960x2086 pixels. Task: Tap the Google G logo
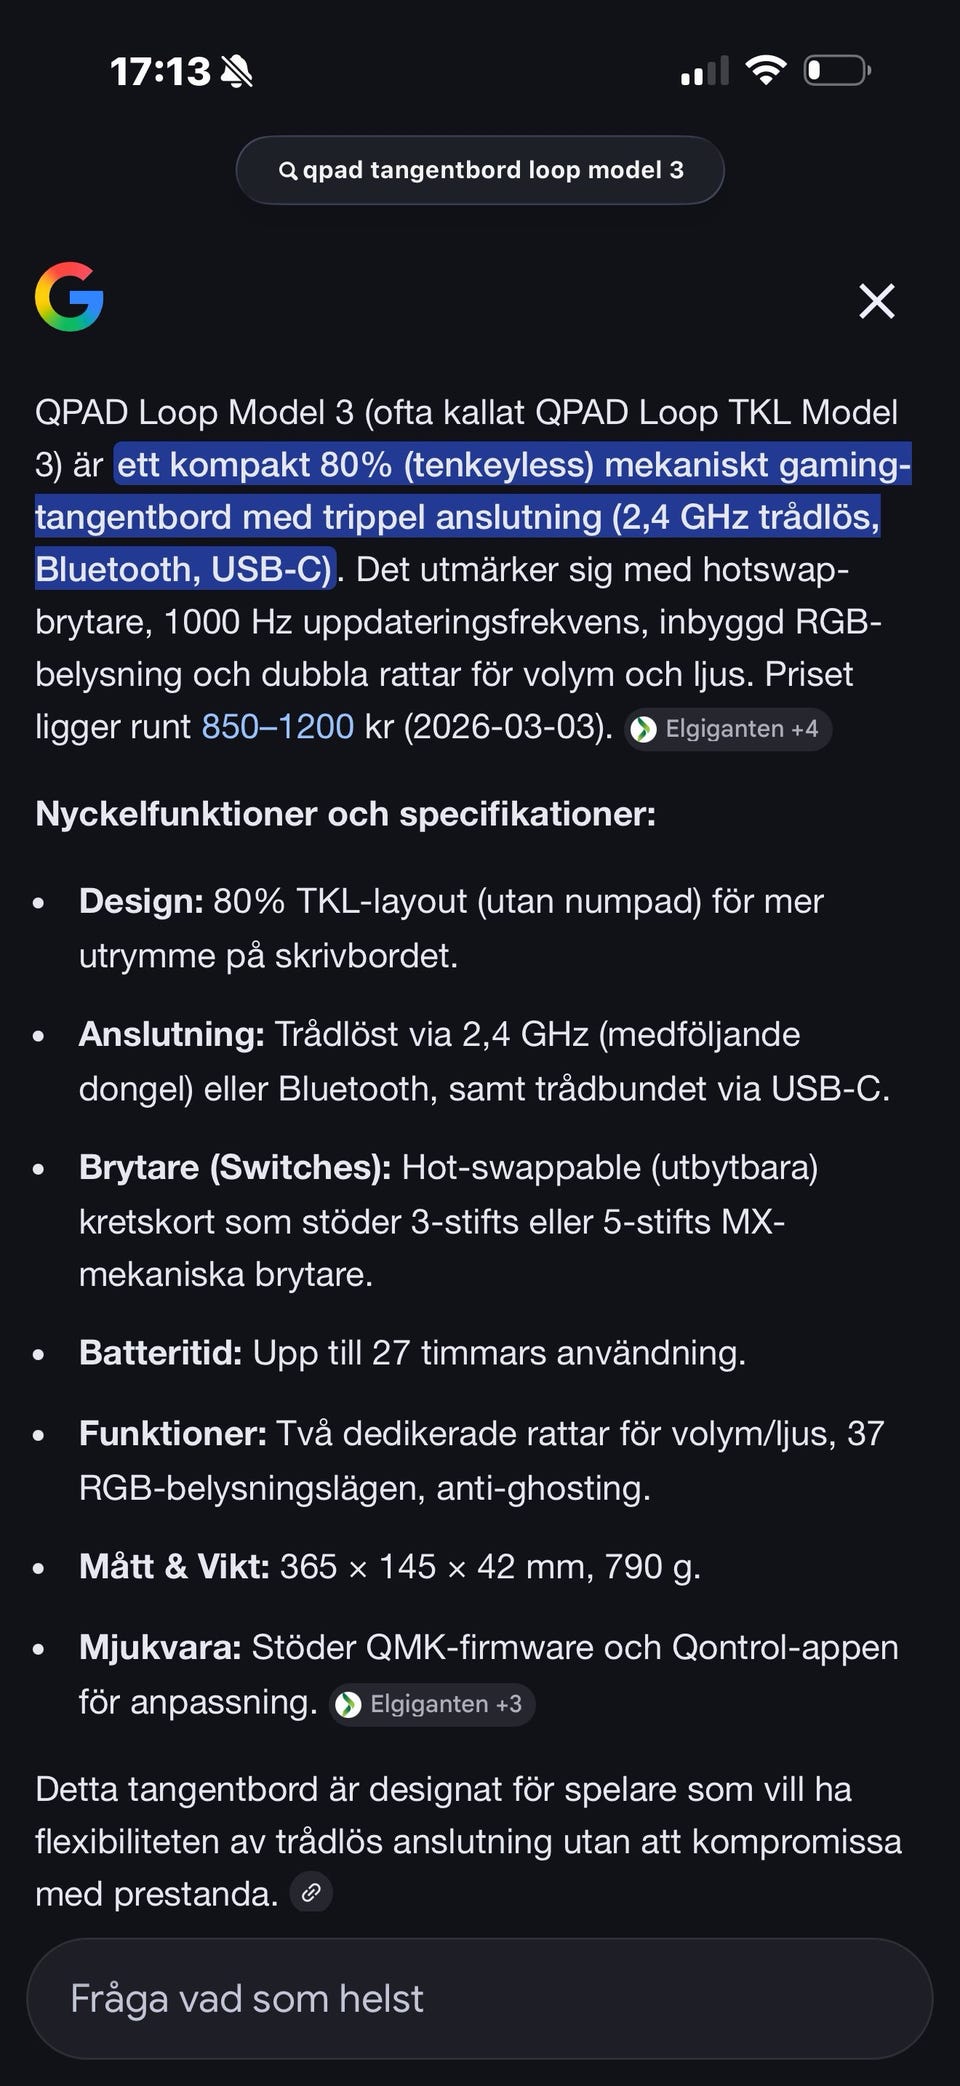tap(69, 297)
